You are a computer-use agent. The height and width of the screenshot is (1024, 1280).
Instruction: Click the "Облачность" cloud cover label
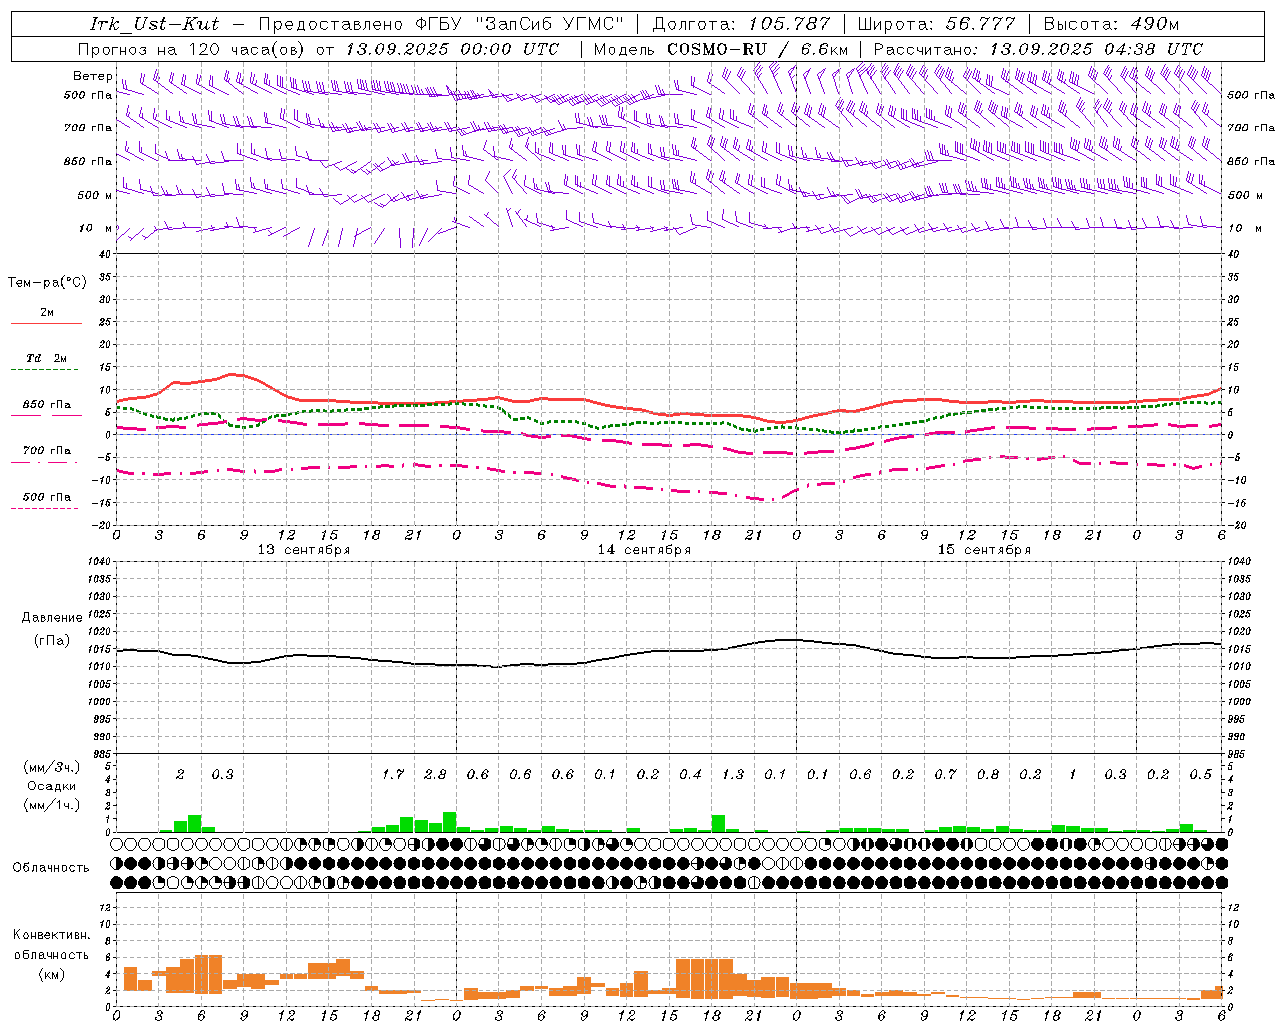tap(51, 868)
